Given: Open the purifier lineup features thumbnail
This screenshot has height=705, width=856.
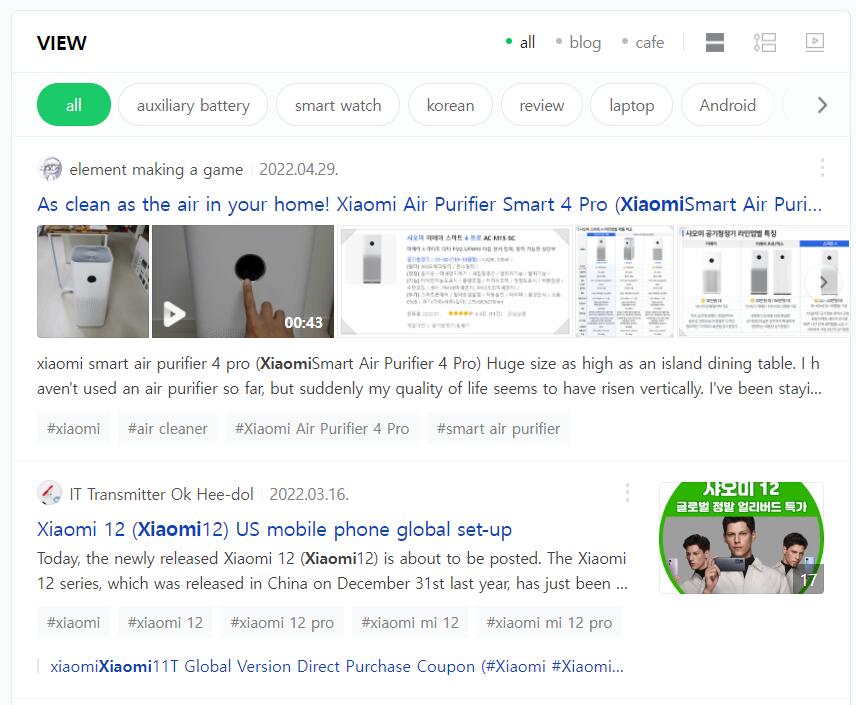Looking at the screenshot, I should tap(763, 281).
